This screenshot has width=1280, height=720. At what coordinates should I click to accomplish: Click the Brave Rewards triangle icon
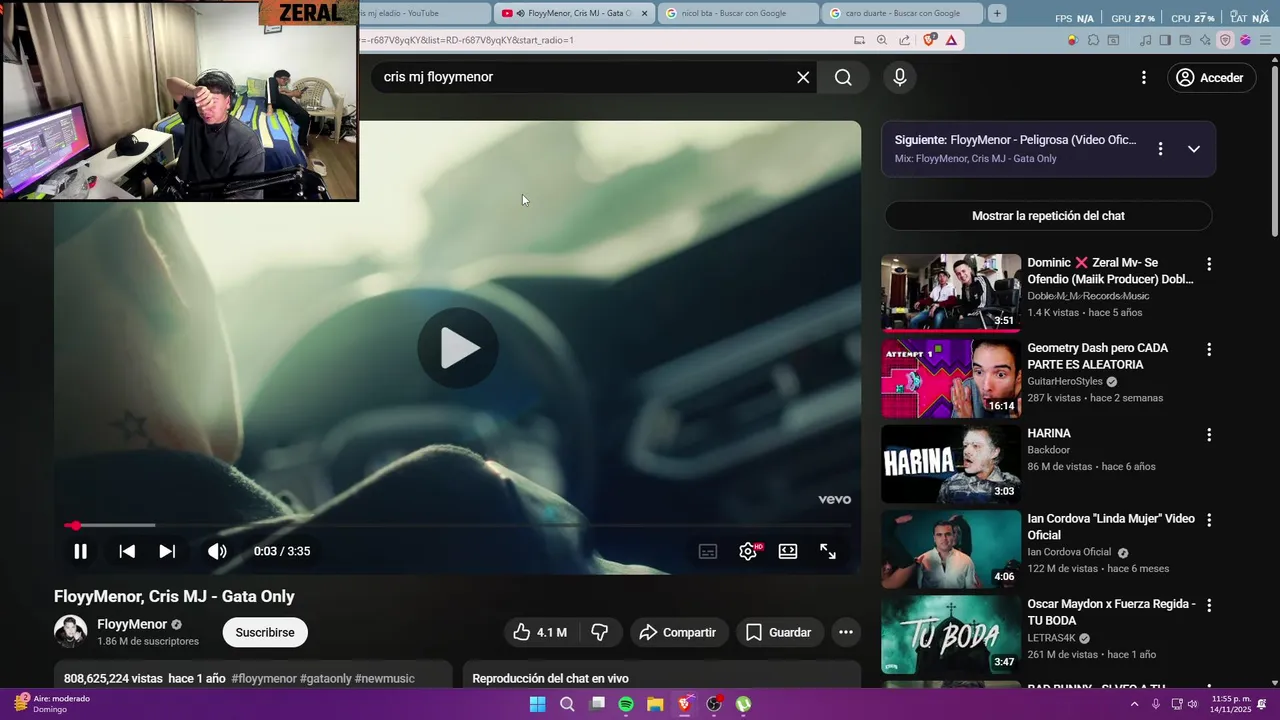click(951, 40)
